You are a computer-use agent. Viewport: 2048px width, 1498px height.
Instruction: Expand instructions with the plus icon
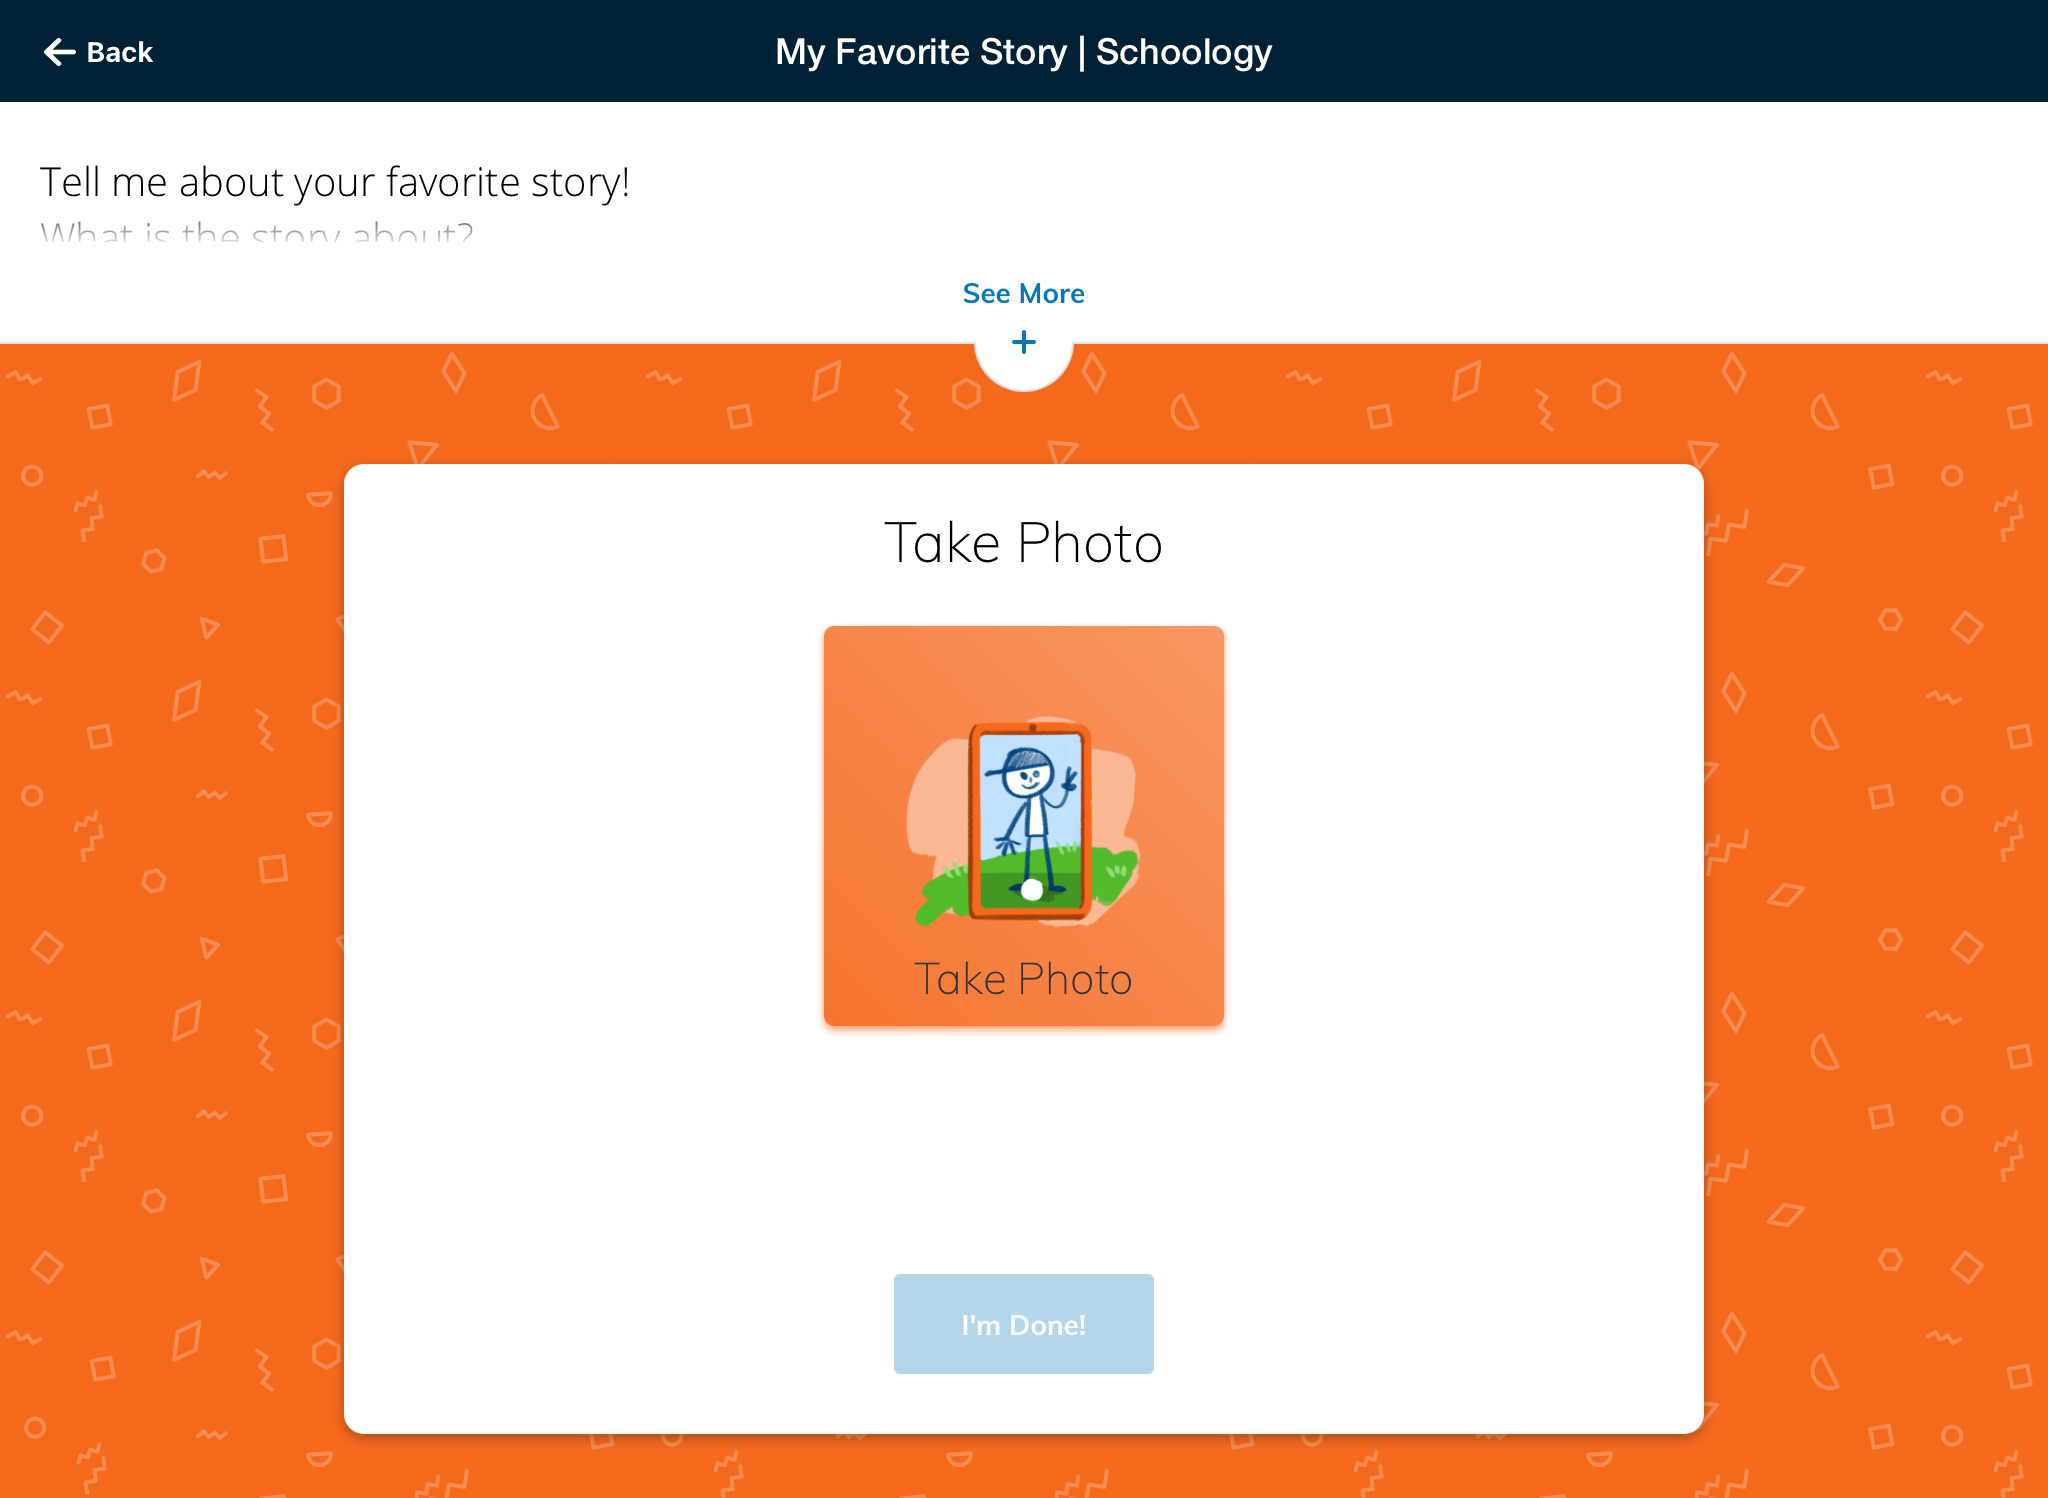click(x=1023, y=343)
